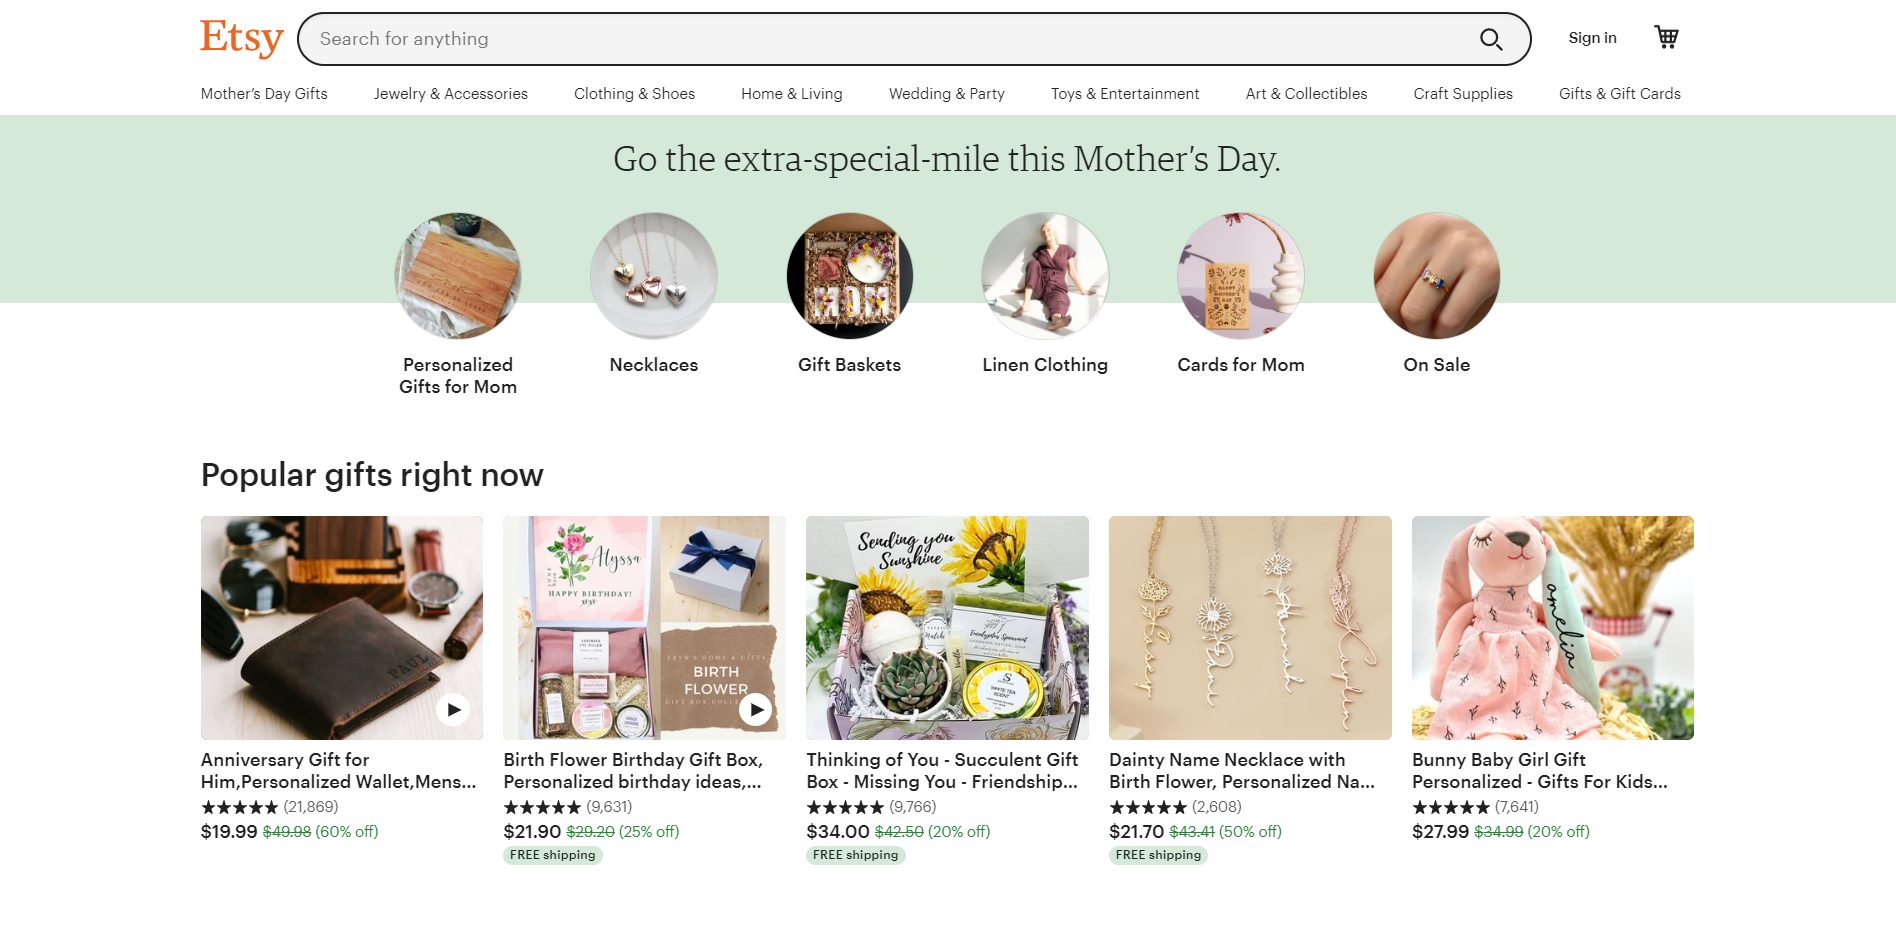Open the shopping cart icon

click(1667, 36)
